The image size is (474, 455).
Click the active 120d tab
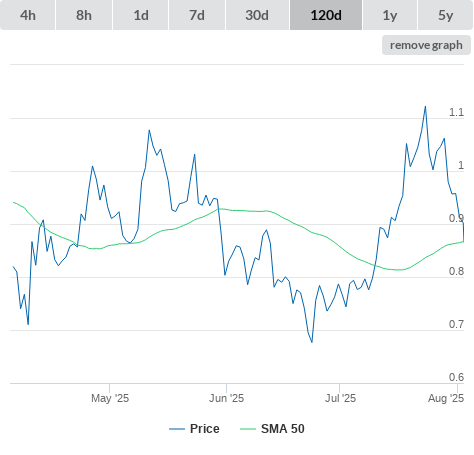[x=326, y=15]
